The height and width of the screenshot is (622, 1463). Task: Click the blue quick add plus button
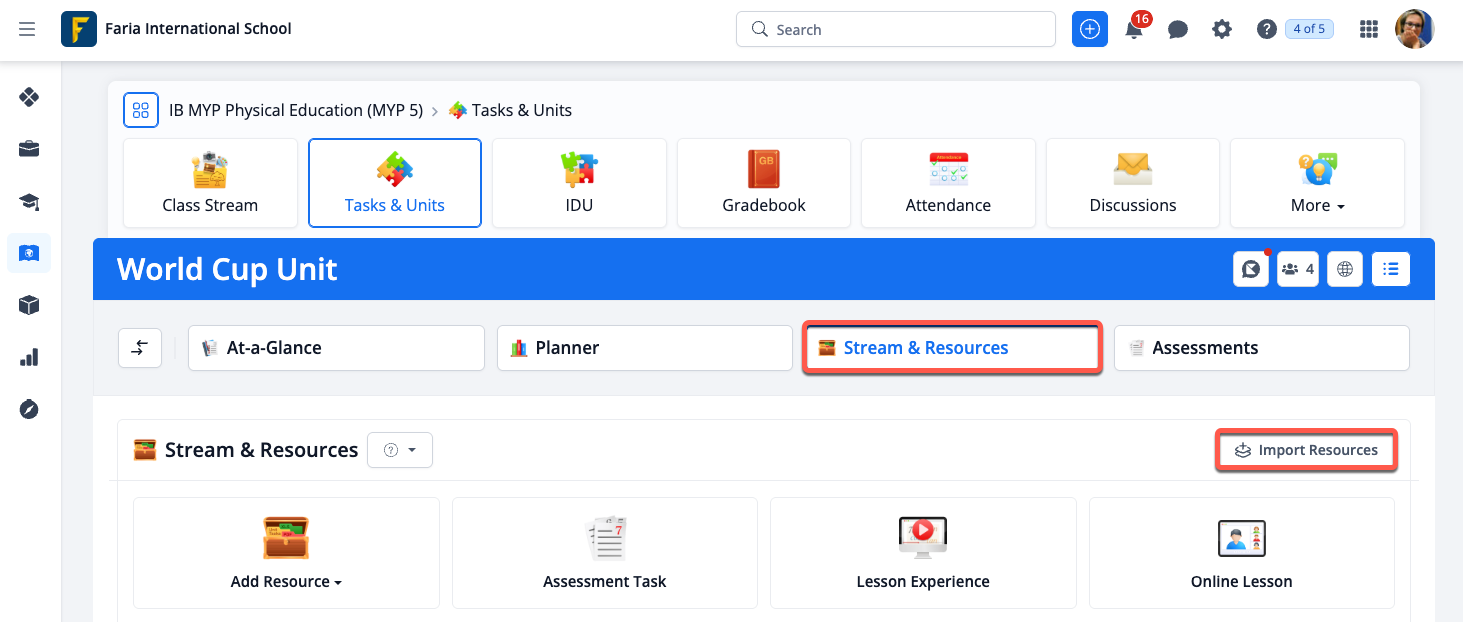[x=1090, y=30]
